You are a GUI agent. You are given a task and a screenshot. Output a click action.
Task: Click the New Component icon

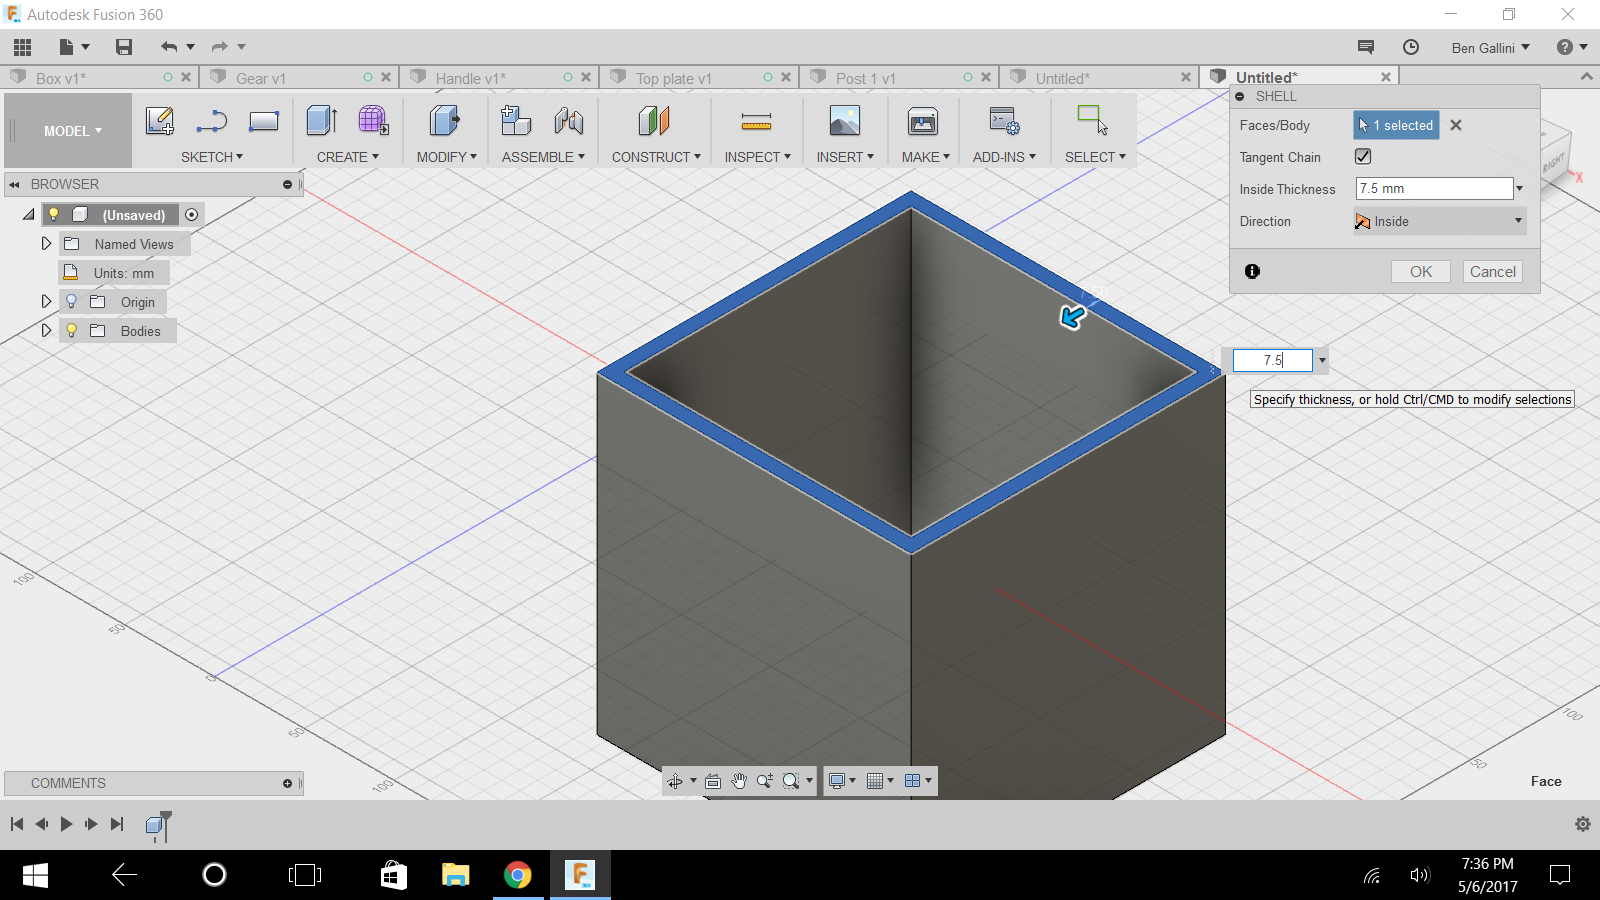click(x=516, y=121)
